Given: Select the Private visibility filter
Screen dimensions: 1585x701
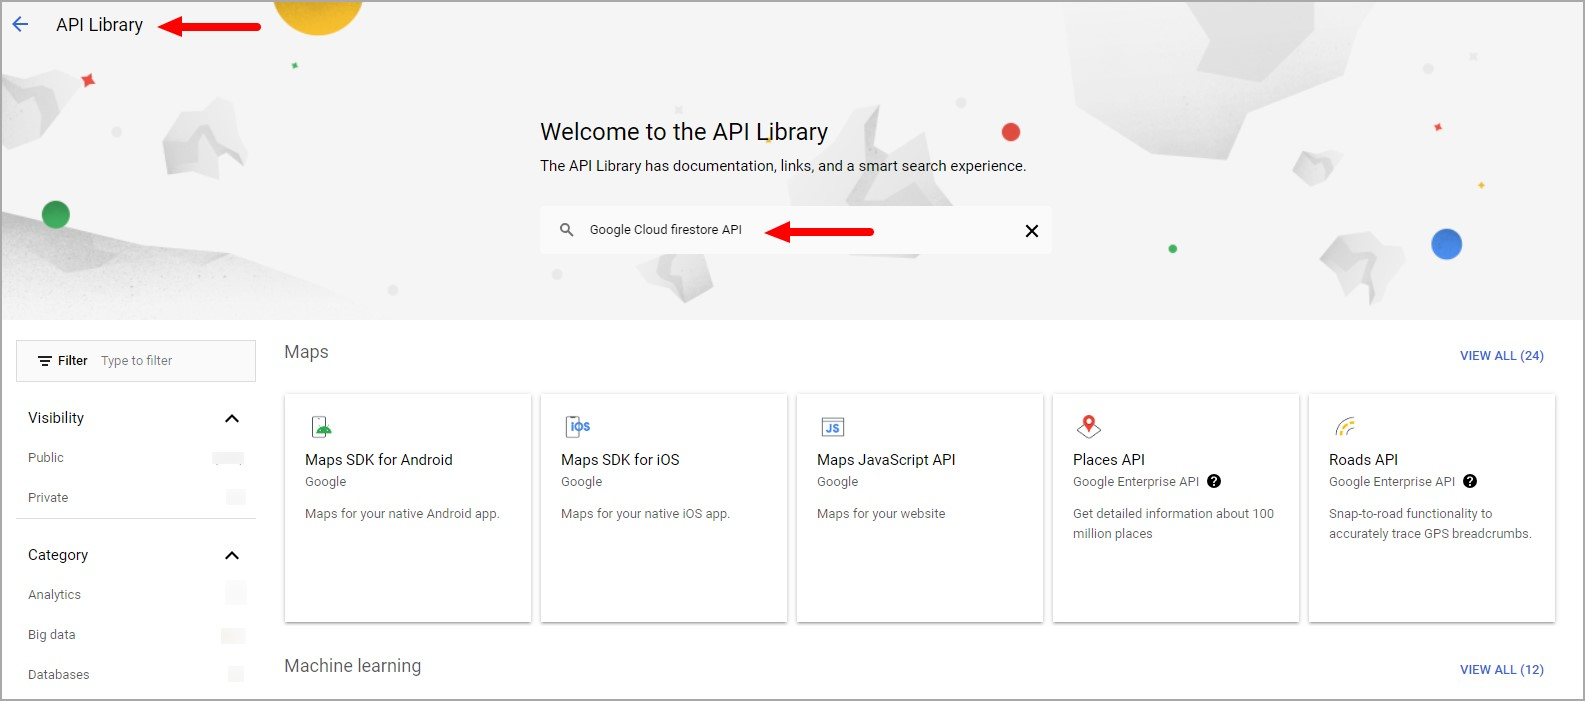Looking at the screenshot, I should coord(48,497).
